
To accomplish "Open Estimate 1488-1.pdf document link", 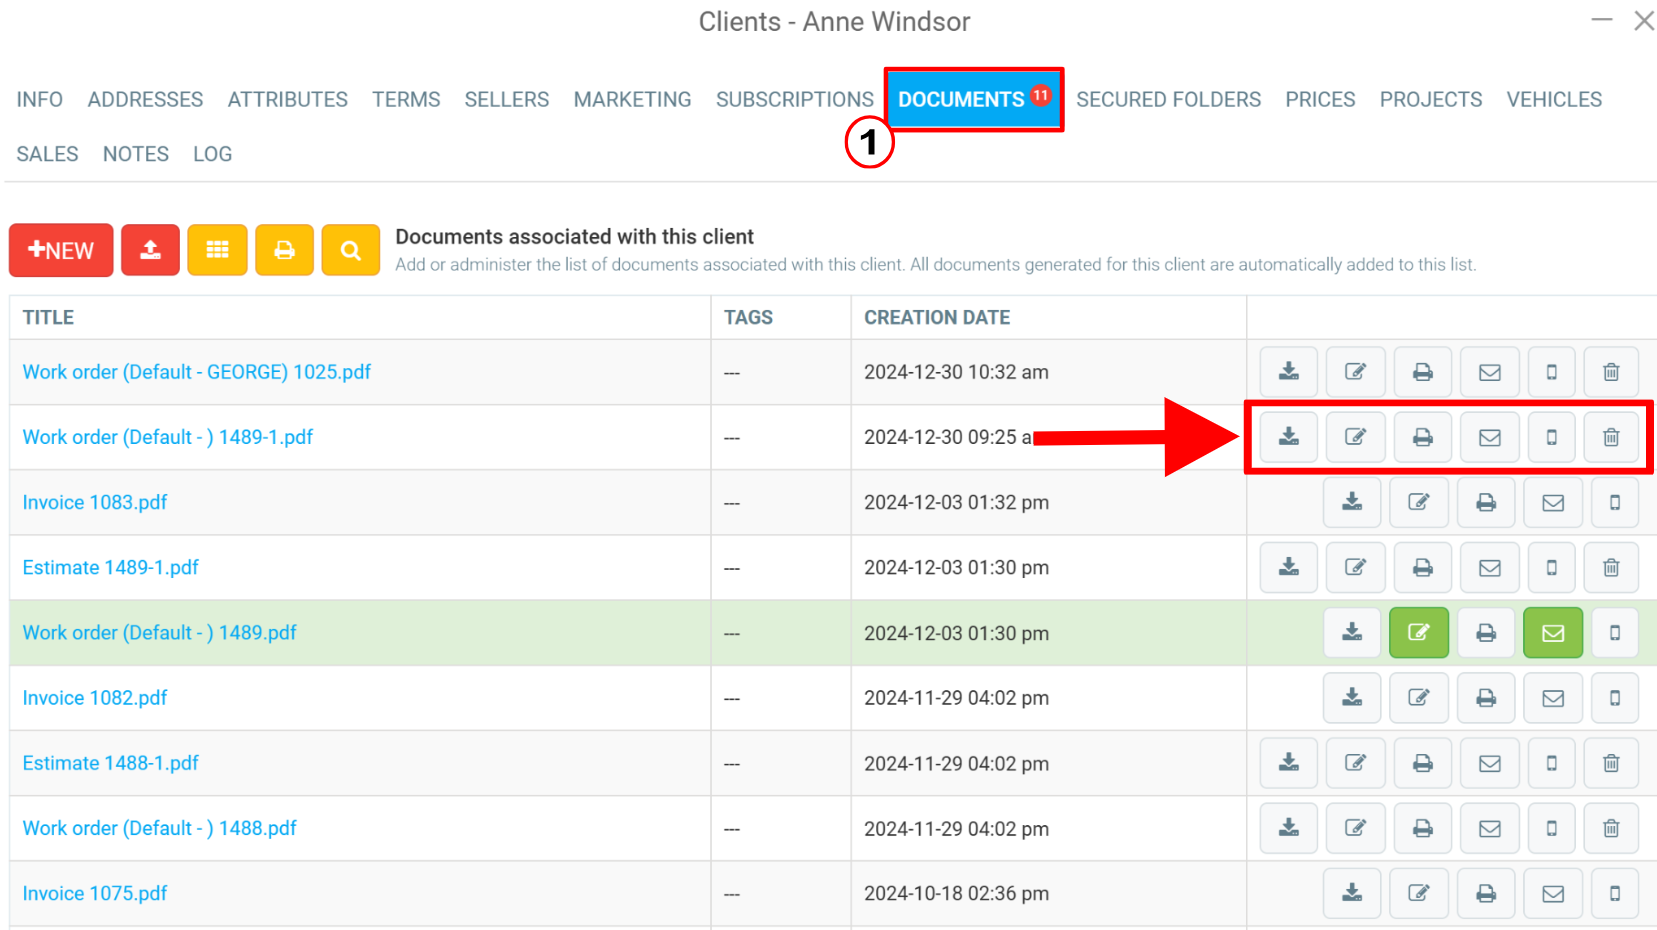I will (110, 763).
